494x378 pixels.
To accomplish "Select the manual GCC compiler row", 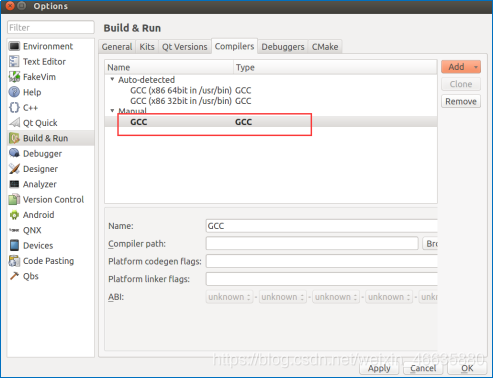I will coord(271,122).
